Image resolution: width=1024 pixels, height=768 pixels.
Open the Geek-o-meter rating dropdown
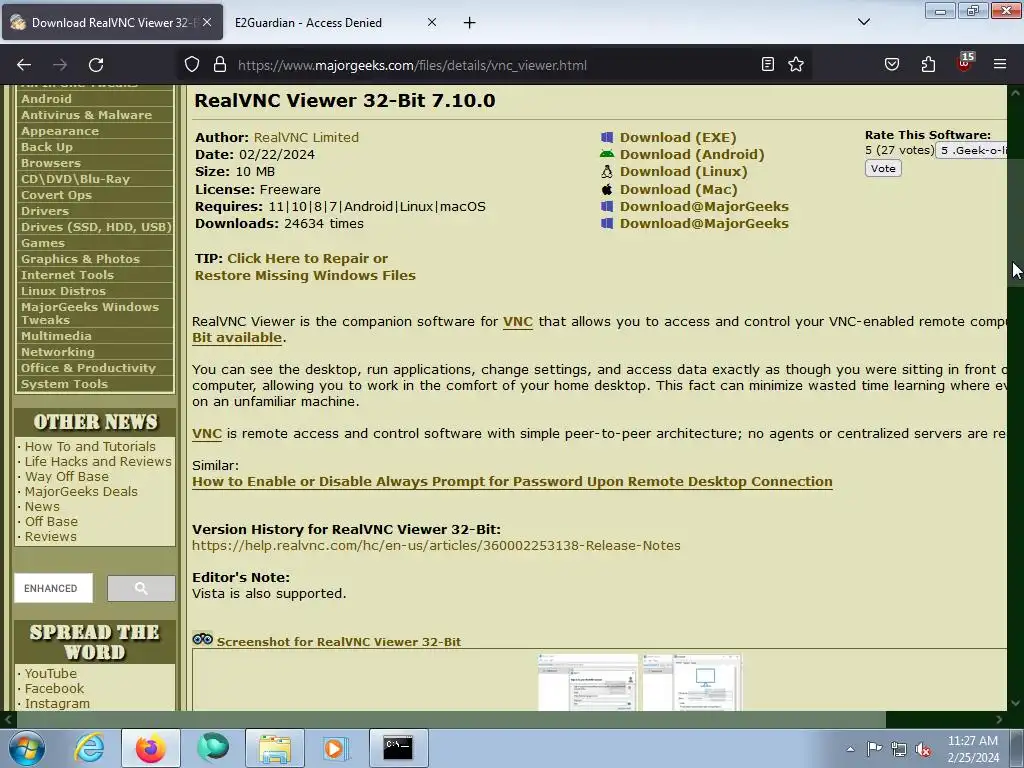pyautogui.click(x=971, y=151)
